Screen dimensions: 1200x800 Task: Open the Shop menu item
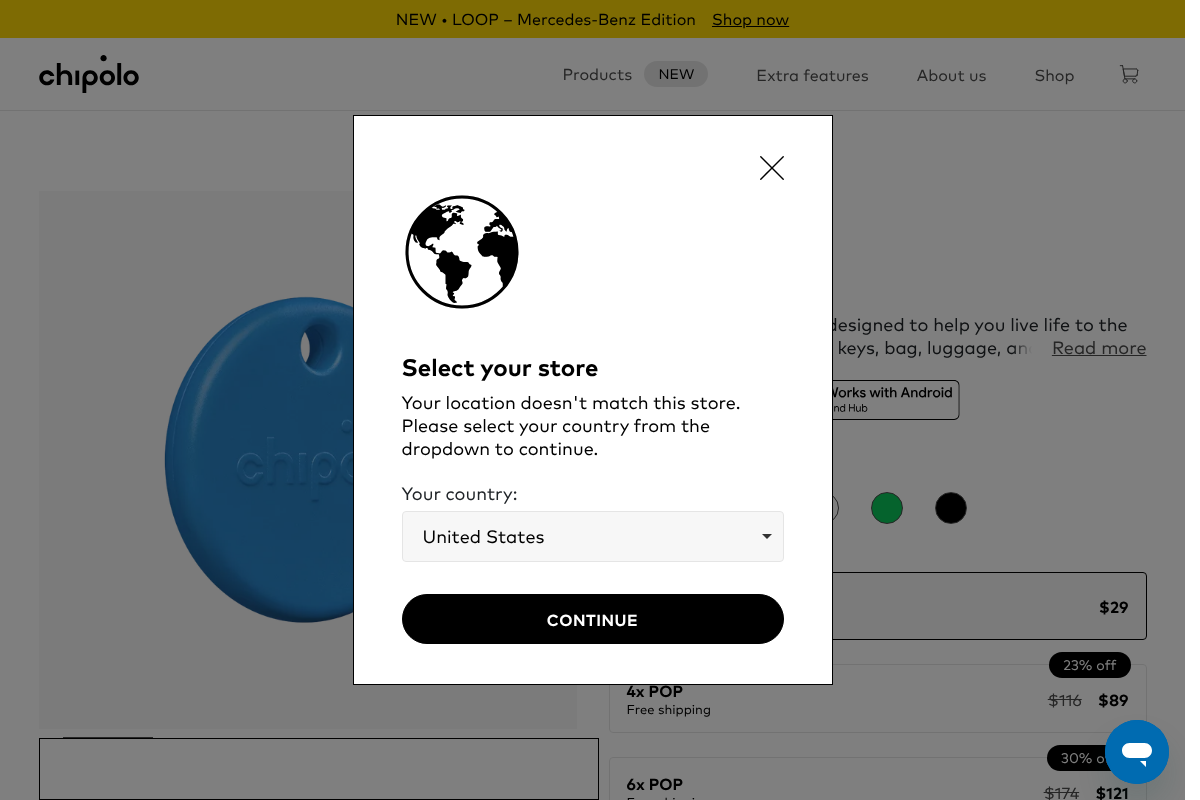(1054, 75)
